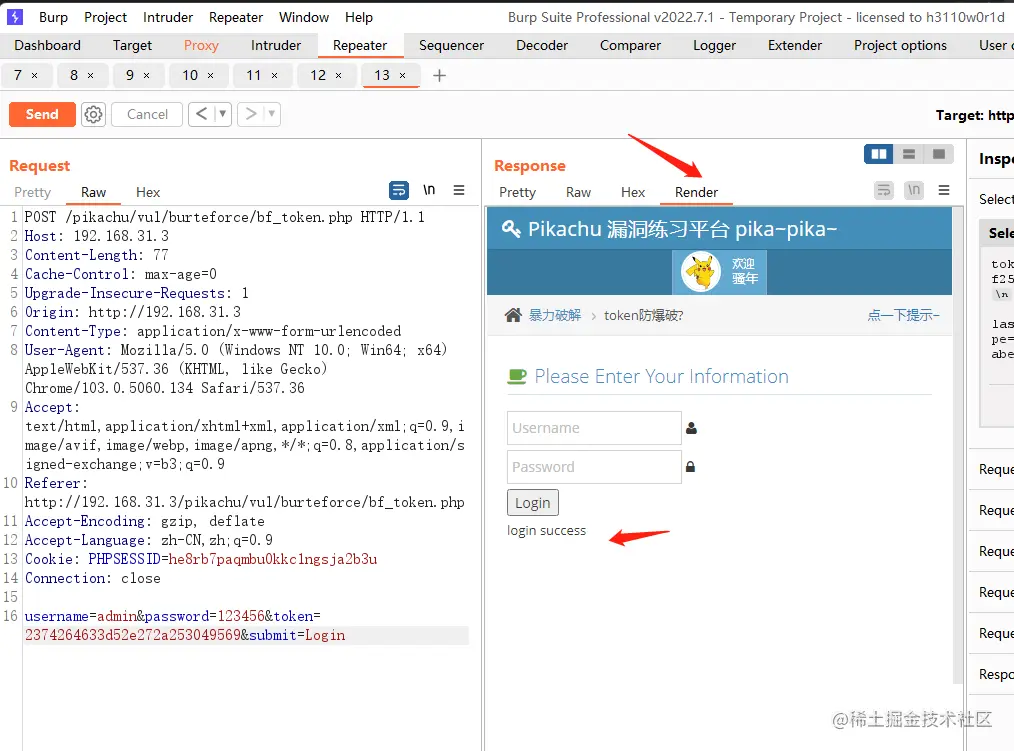Toggle word wrap in Request panel
This screenshot has width=1014, height=751.
[399, 190]
